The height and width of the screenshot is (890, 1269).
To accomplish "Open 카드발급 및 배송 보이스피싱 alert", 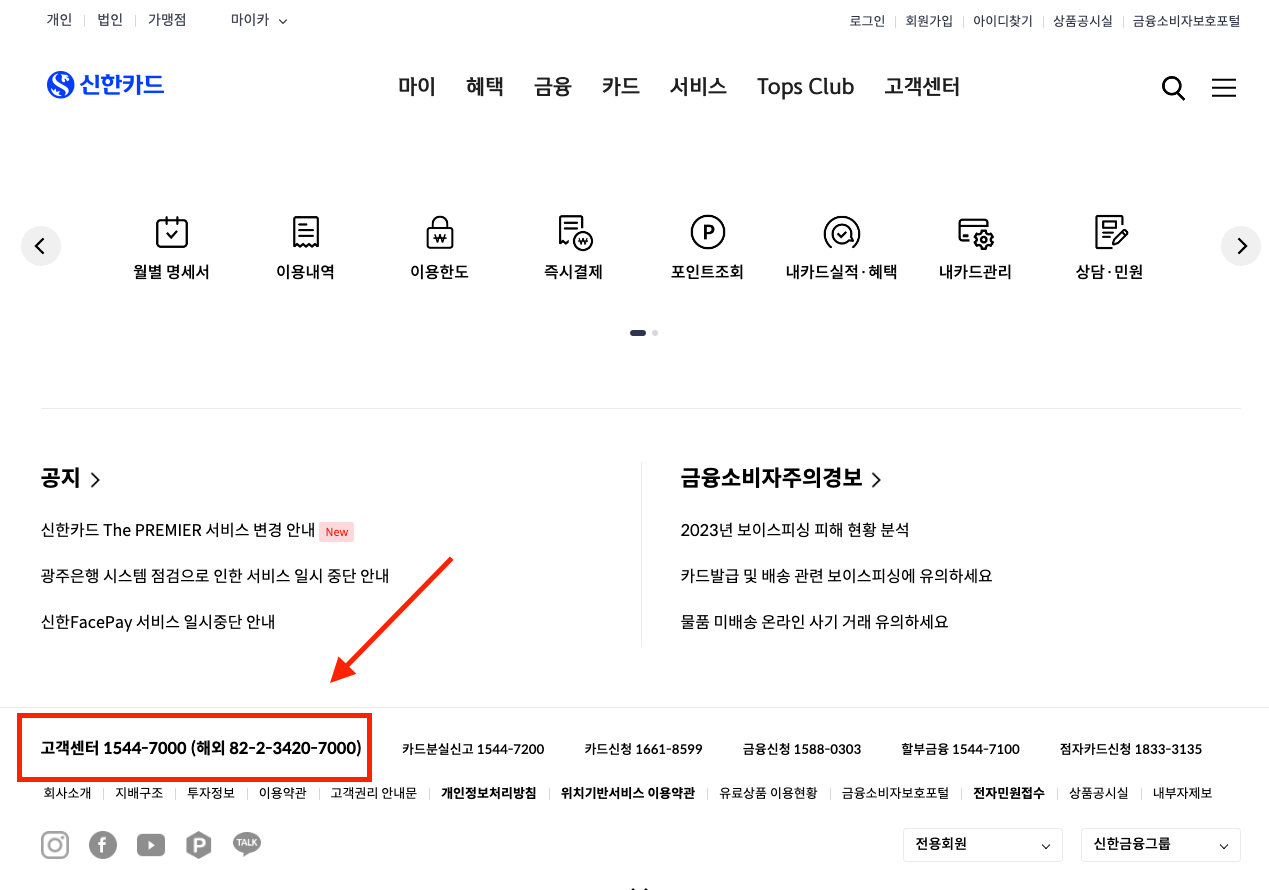I will click(836, 576).
